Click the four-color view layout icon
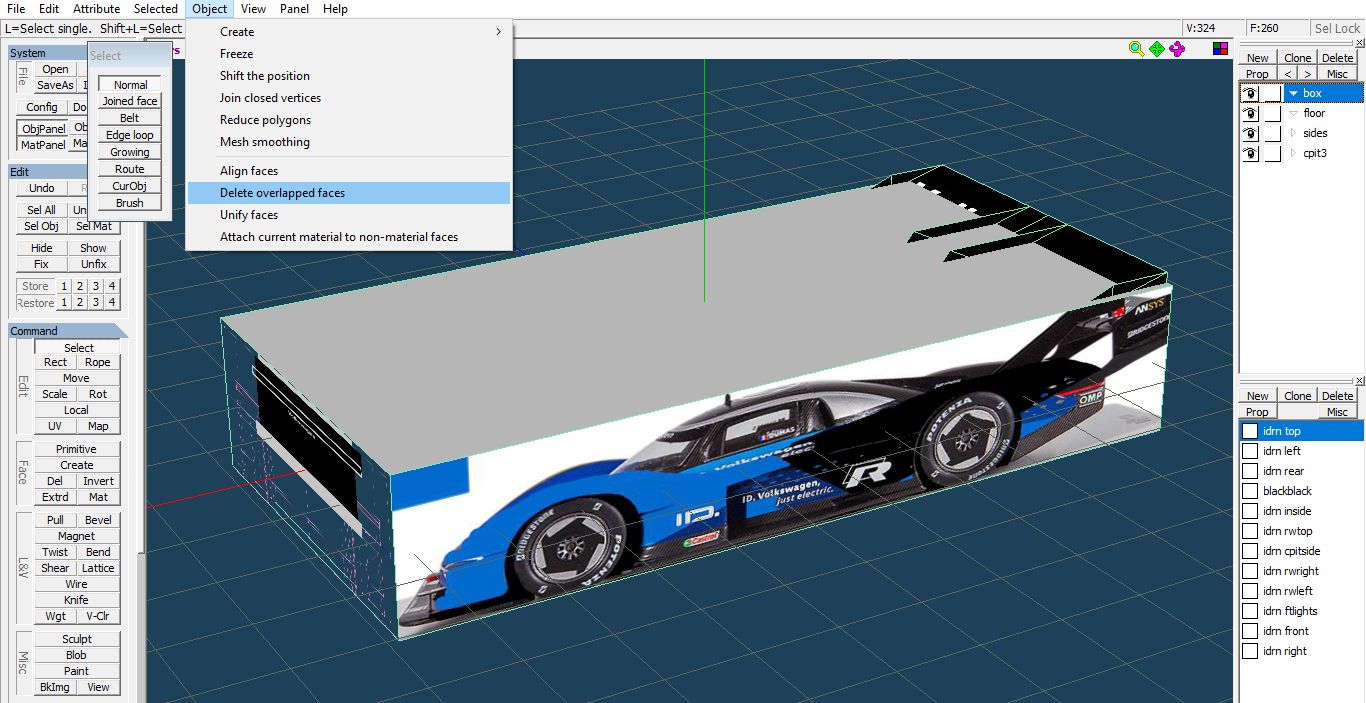The height and width of the screenshot is (703, 1366). coord(1220,48)
